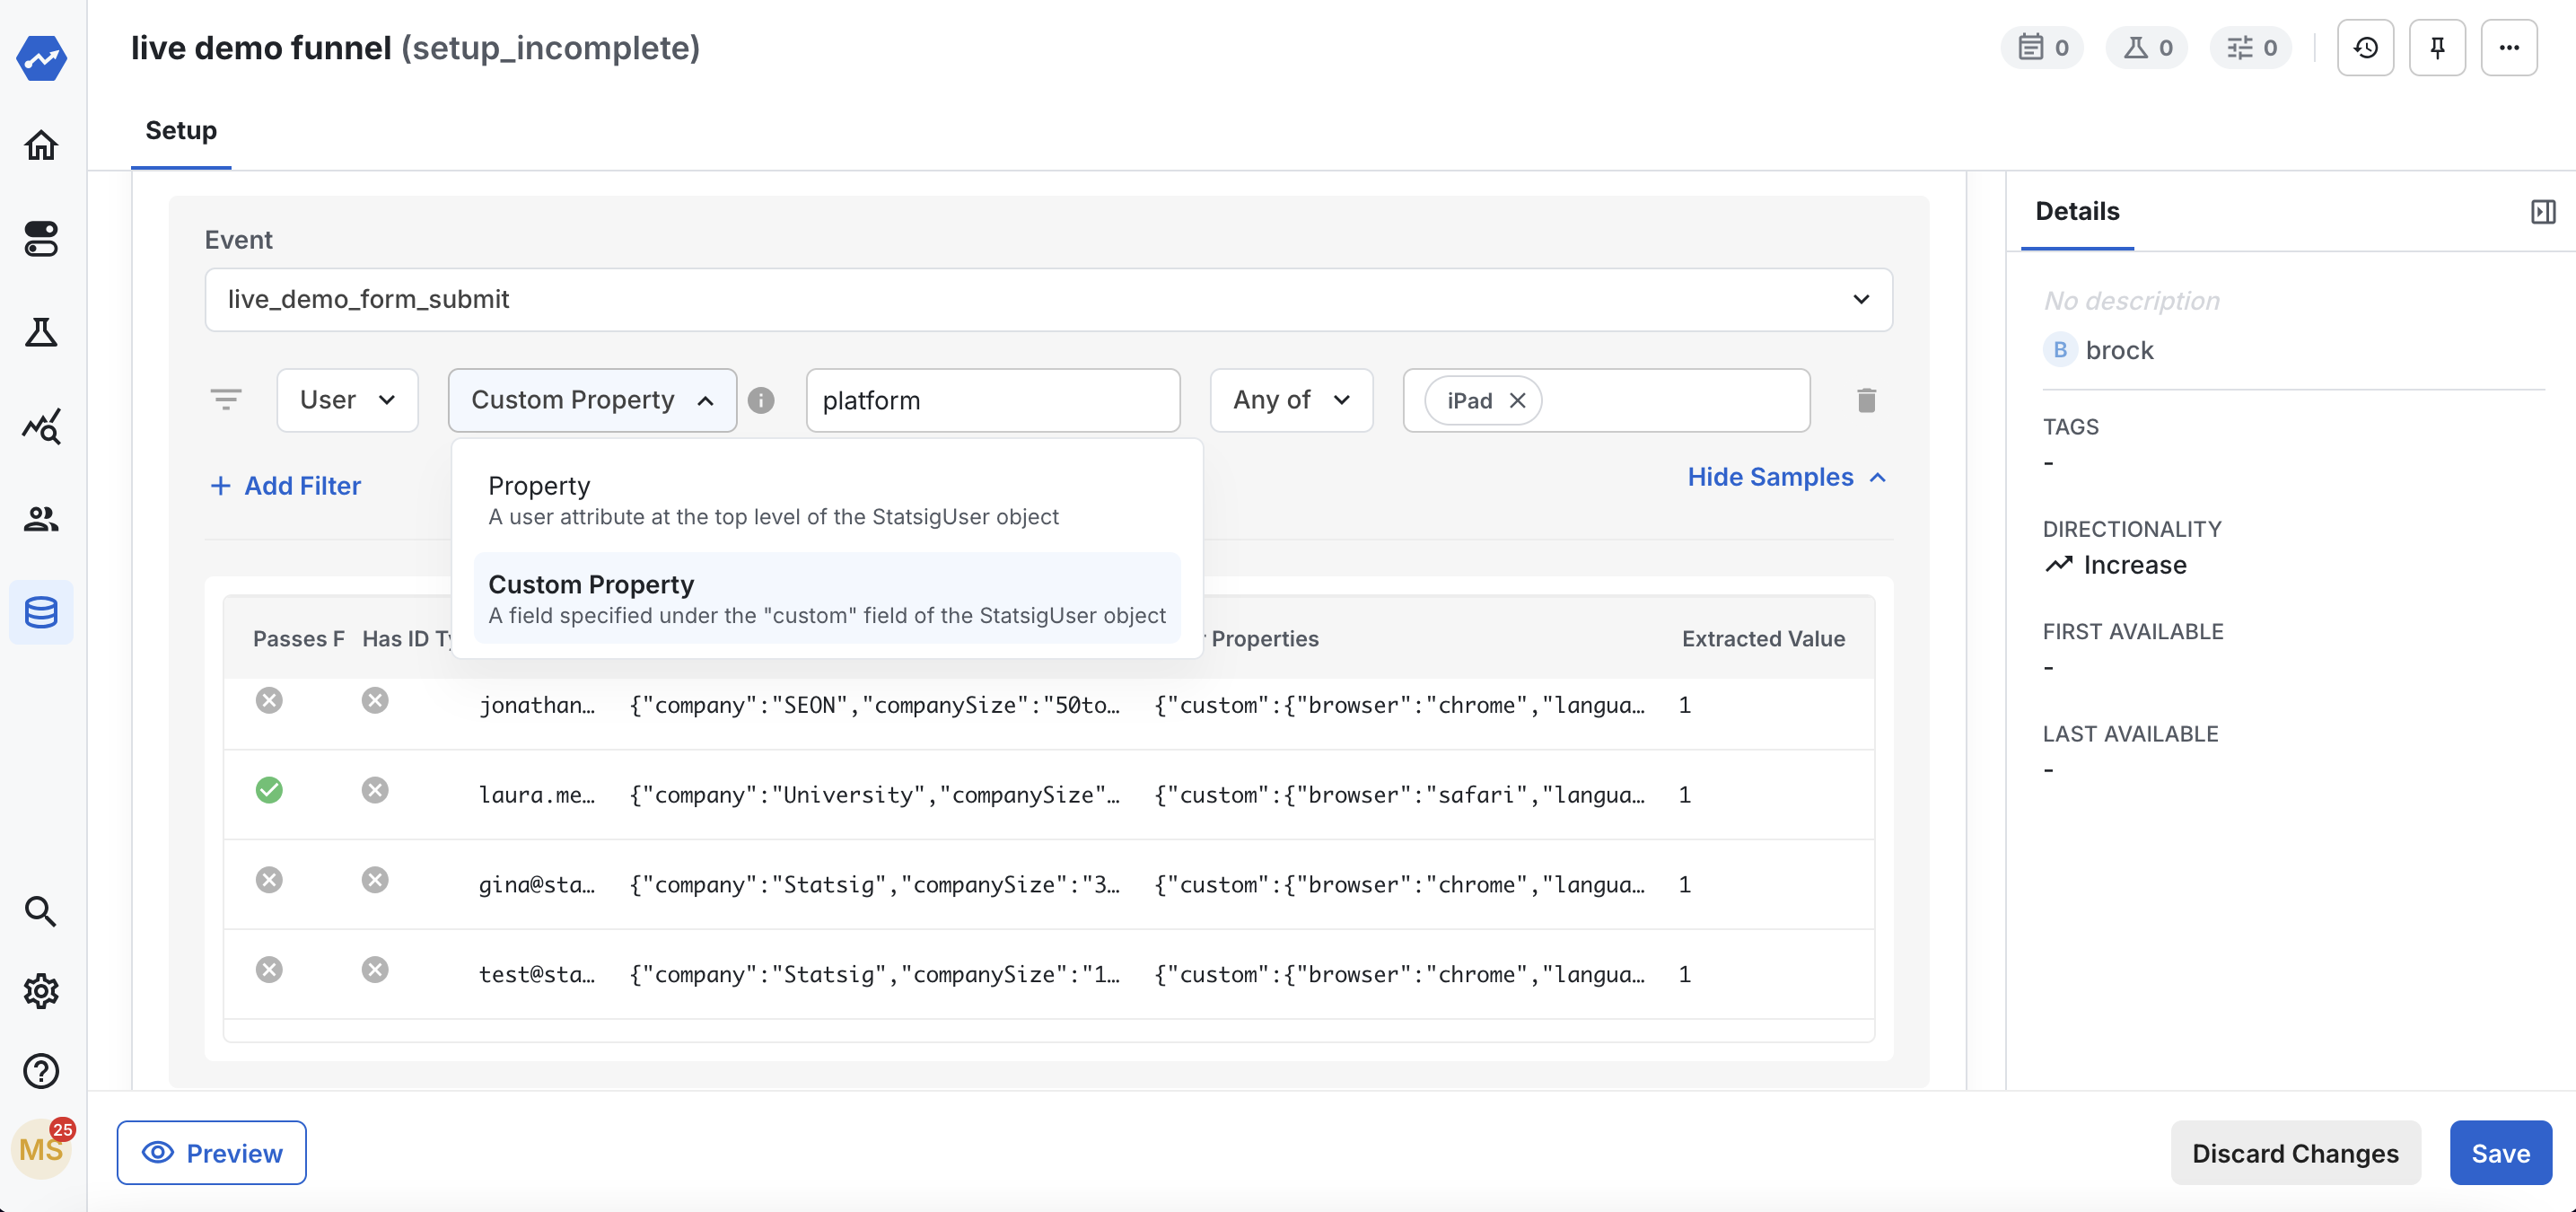
Task: Toggle the green checkmark pass filter row
Action: [267, 792]
